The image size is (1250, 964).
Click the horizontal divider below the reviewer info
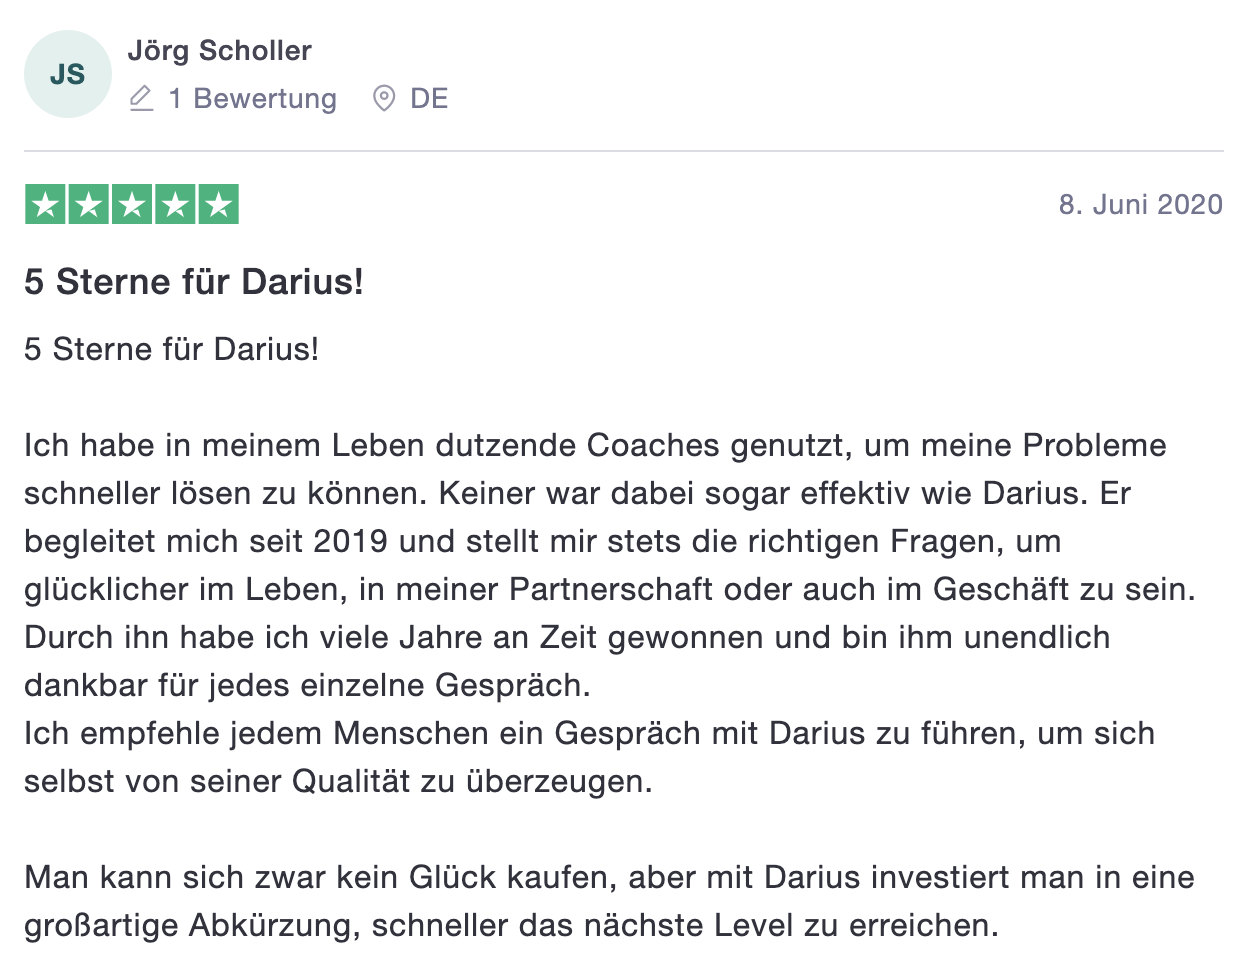coord(624,151)
